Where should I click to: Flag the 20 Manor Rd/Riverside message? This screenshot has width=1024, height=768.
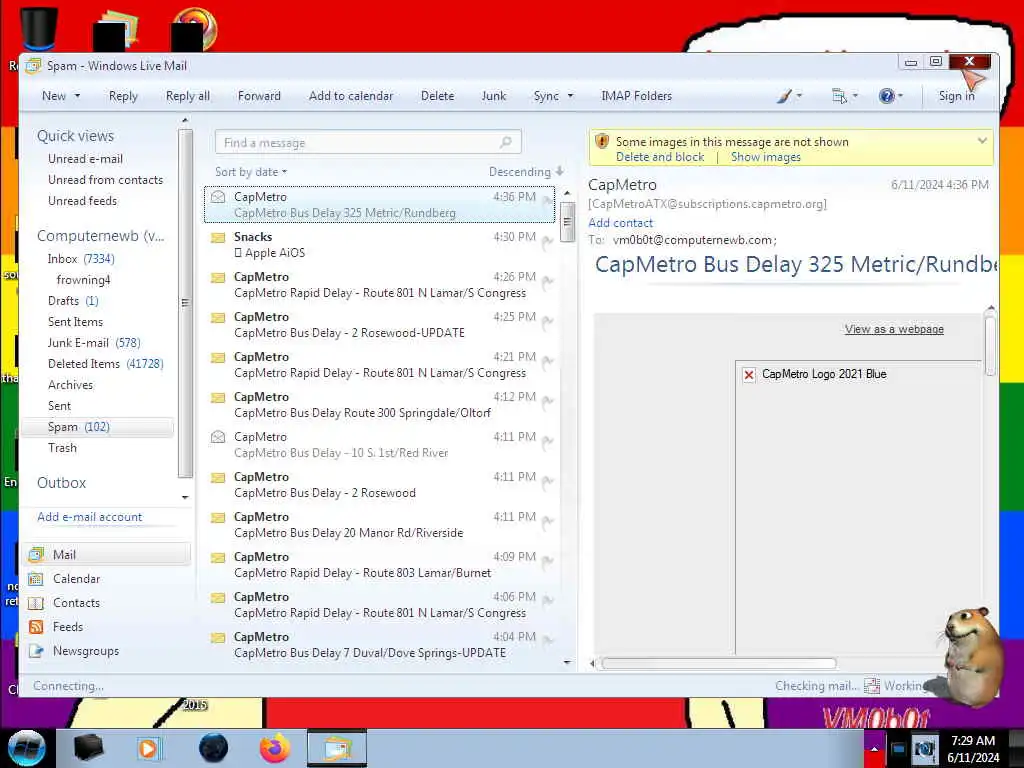pos(547,522)
